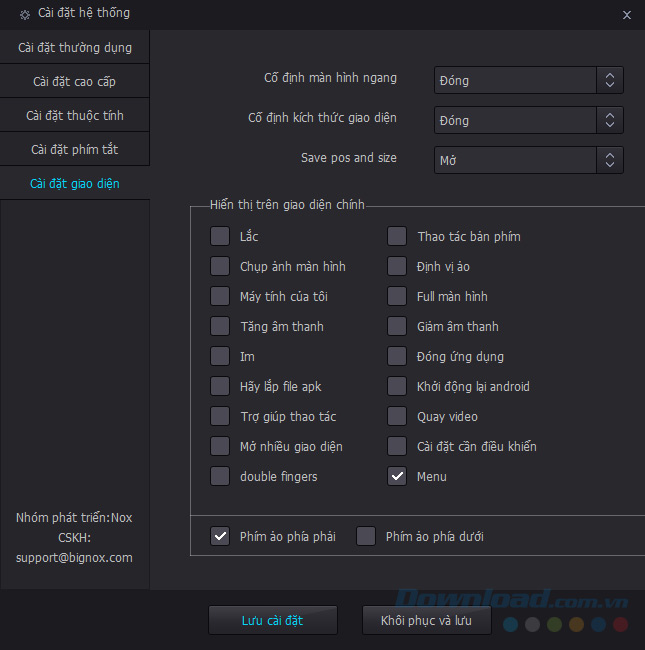
Task: Uncheck the Menu checkbox
Action: click(397, 477)
